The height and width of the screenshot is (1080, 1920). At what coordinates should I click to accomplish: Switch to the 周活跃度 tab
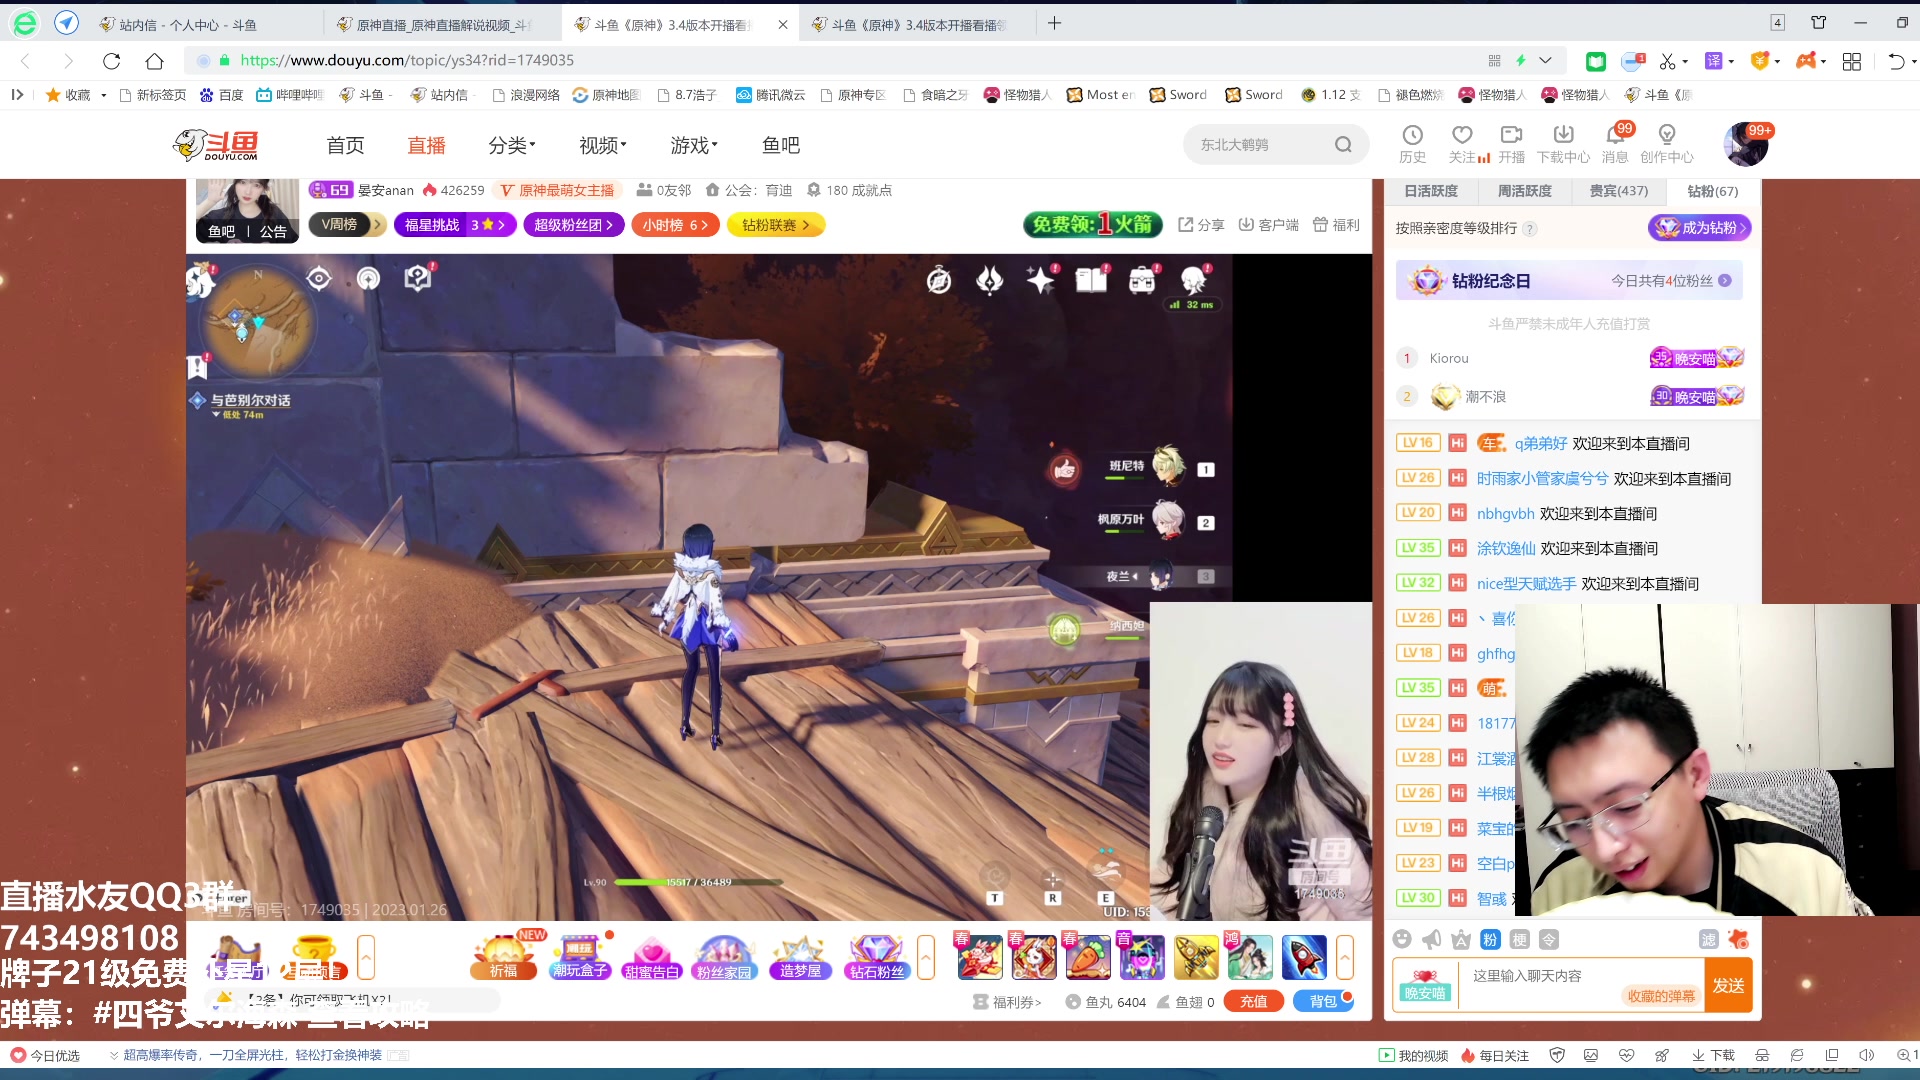click(x=1525, y=191)
